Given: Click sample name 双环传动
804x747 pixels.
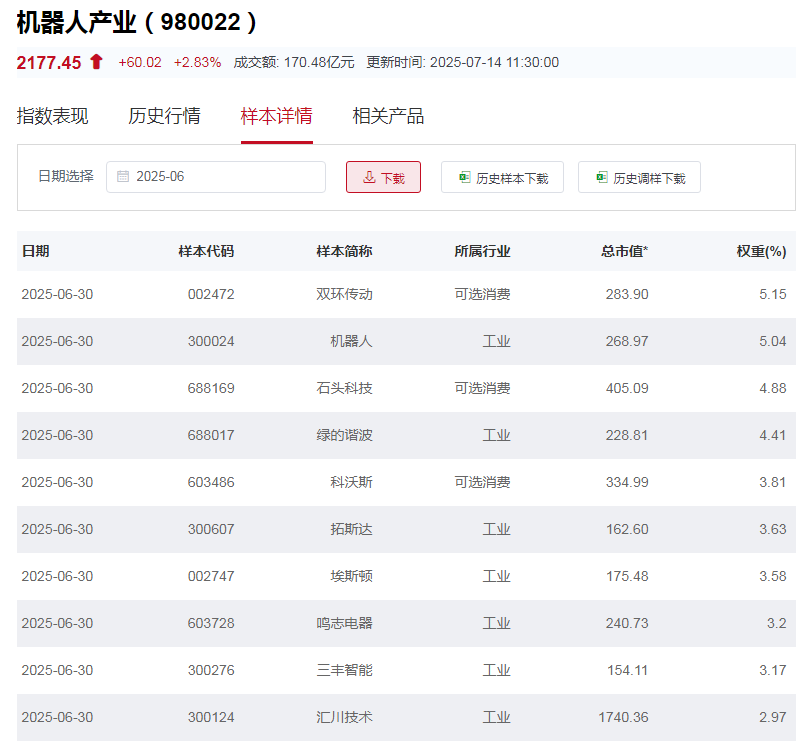Looking at the screenshot, I should pyautogui.click(x=344, y=294).
